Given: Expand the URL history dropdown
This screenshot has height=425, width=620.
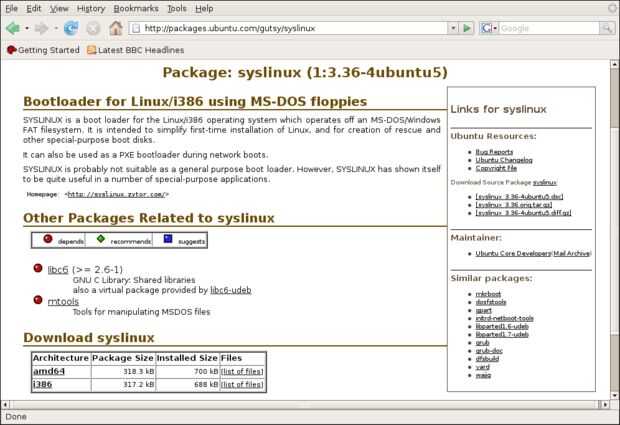Looking at the screenshot, I should click(x=453, y=28).
